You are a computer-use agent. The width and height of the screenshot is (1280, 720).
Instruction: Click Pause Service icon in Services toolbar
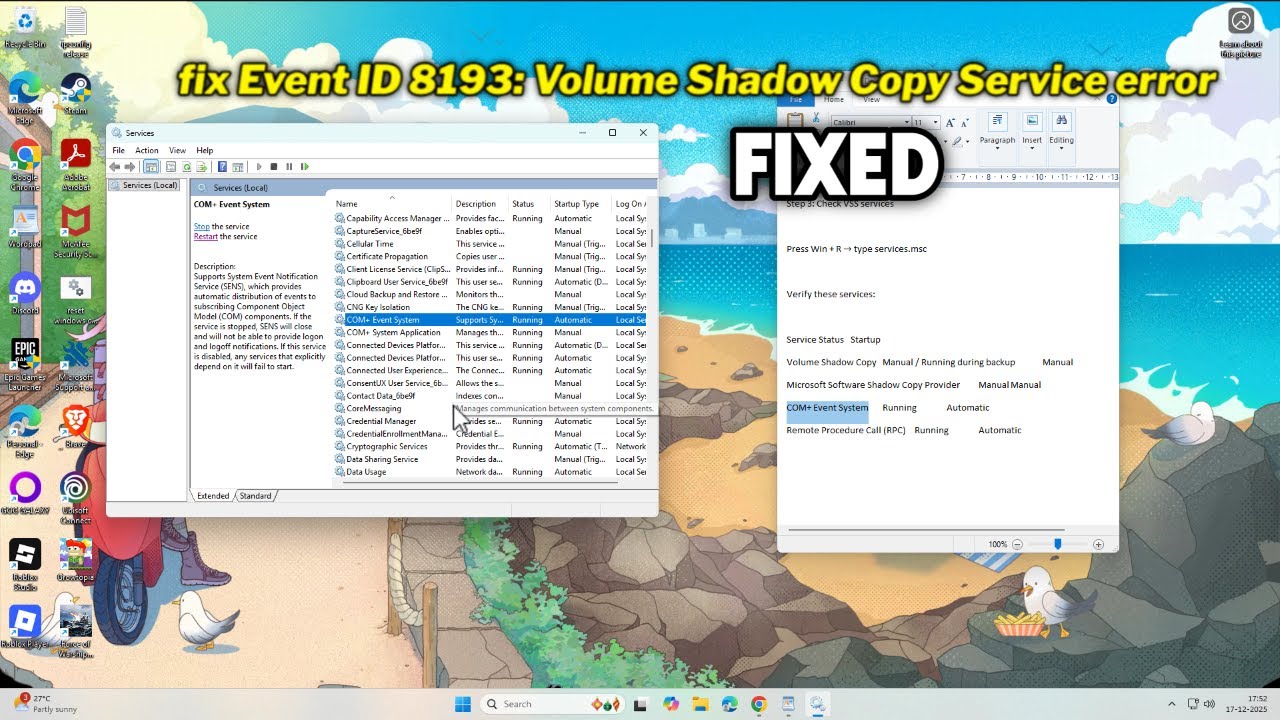(289, 167)
